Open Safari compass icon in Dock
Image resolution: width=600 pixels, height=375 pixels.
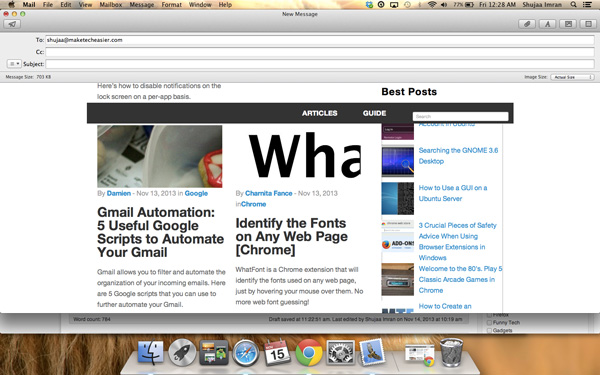[246, 352]
